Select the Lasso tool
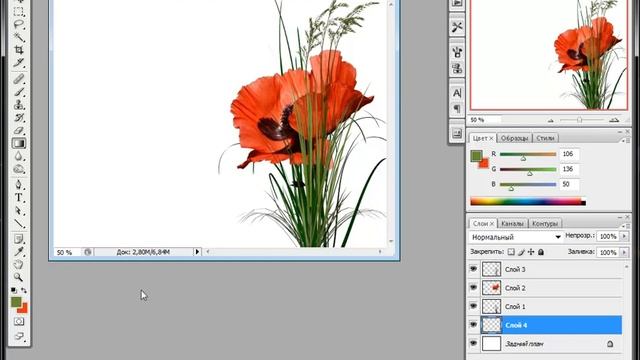 pos(19,24)
